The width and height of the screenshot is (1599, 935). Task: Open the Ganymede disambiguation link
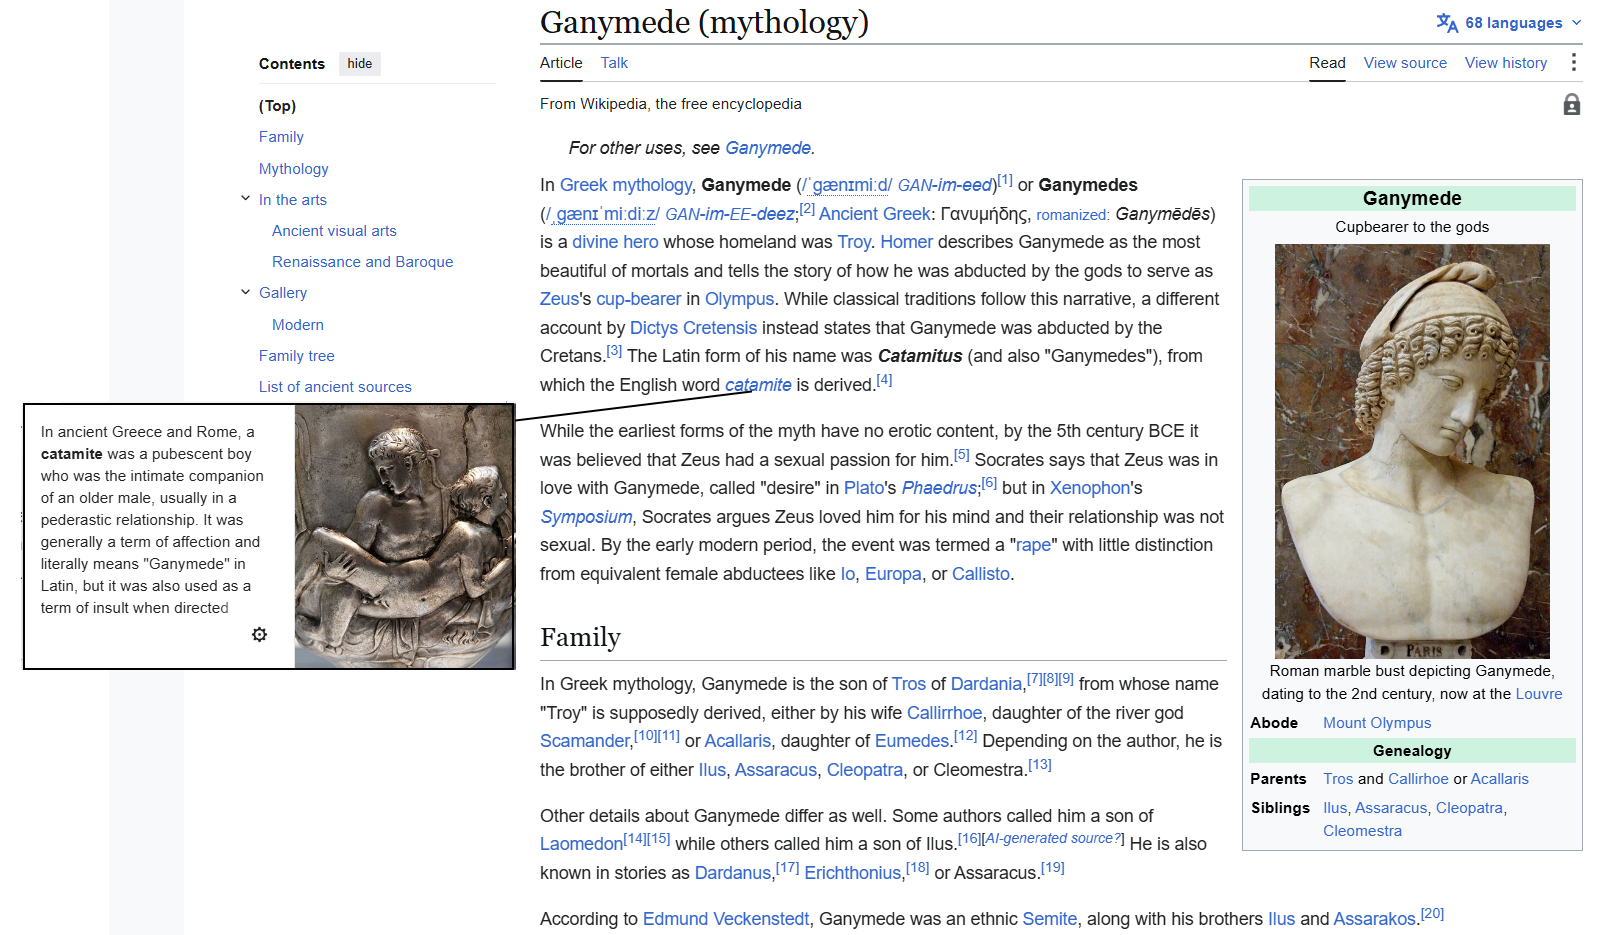tap(768, 148)
